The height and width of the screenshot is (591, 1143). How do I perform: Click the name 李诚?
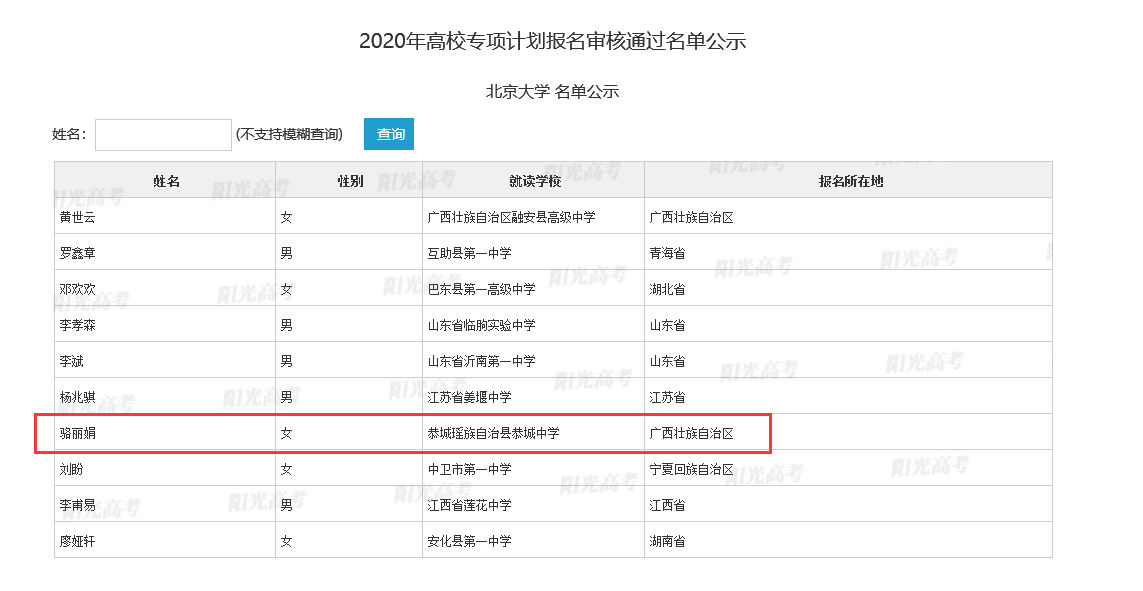(x=71, y=361)
